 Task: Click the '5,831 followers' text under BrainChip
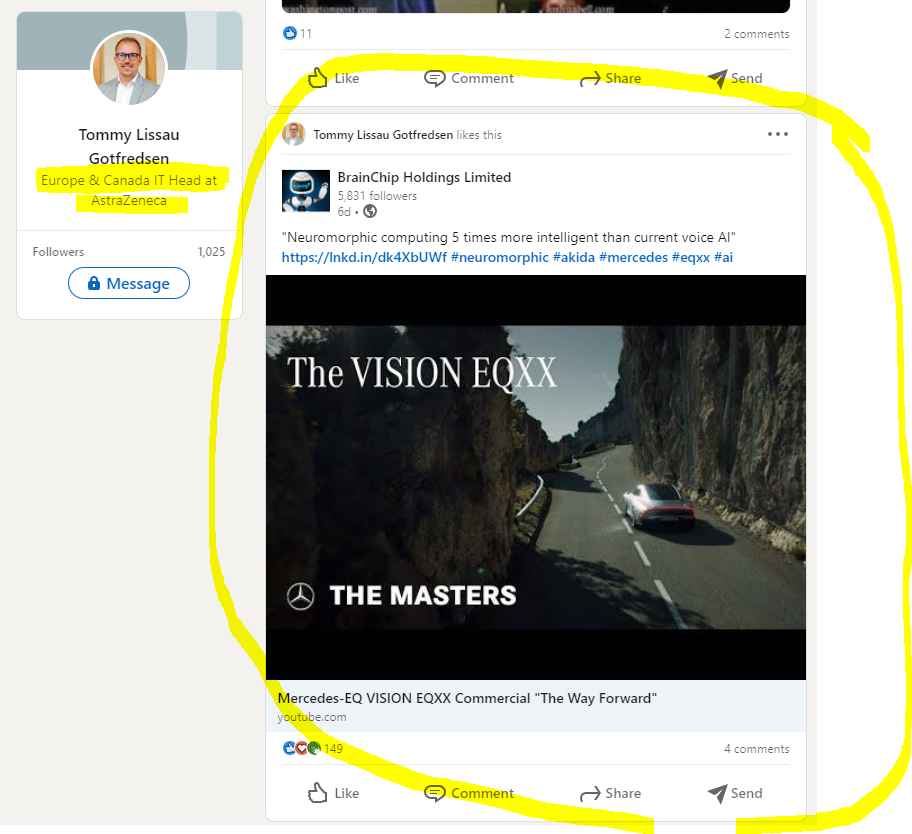pos(377,196)
